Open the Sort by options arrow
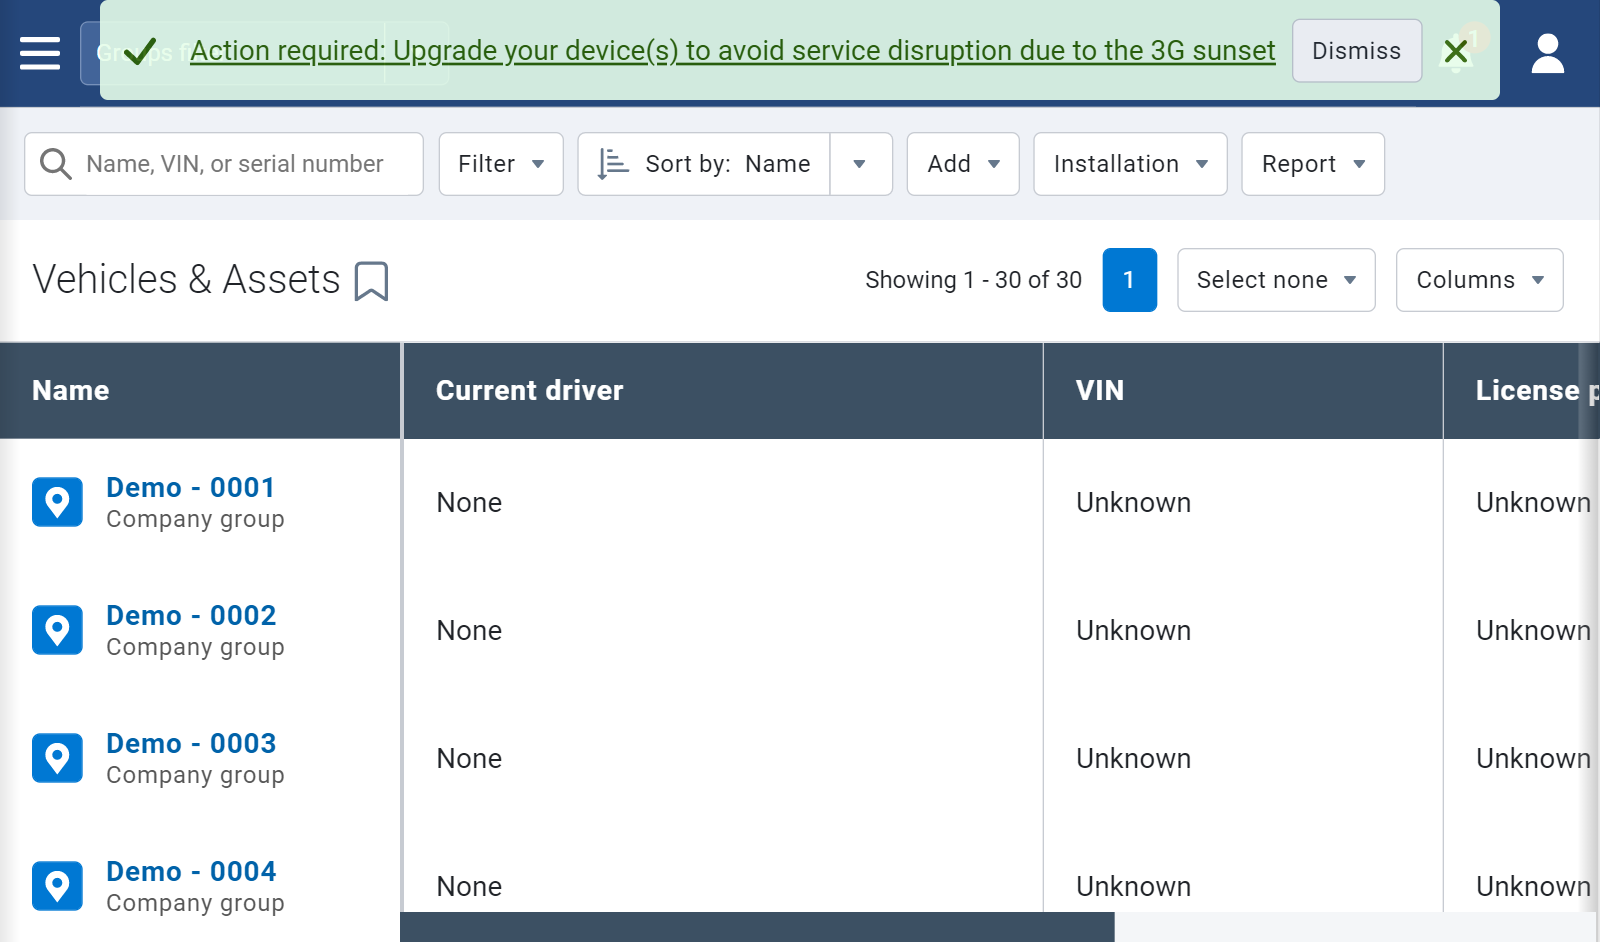The width and height of the screenshot is (1600, 942). [x=860, y=164]
